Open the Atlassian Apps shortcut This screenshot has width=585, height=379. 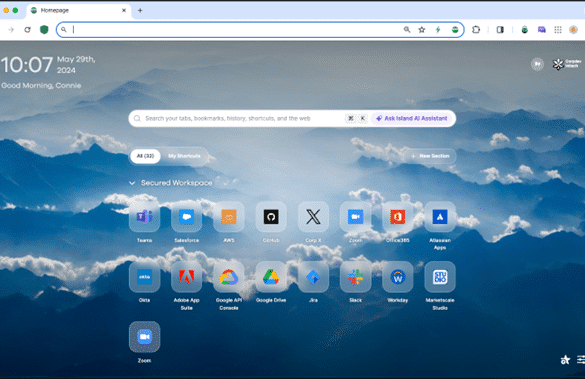point(440,217)
